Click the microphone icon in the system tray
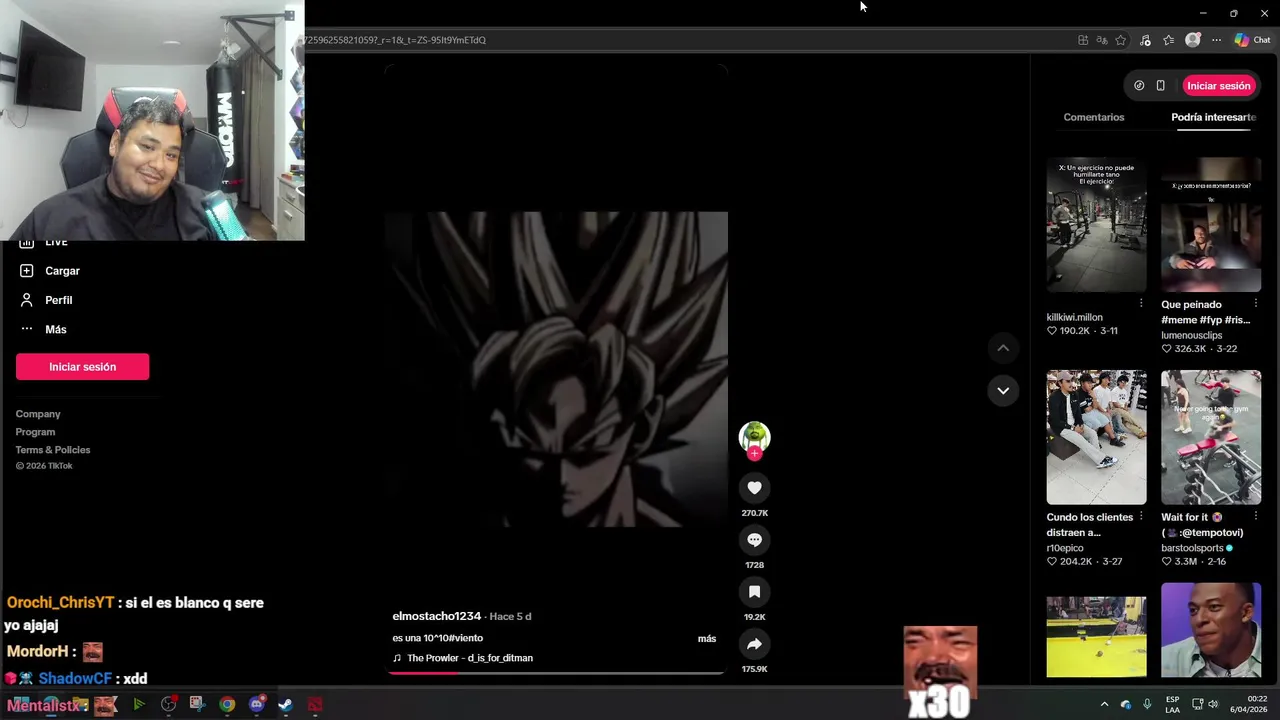 [x=1147, y=704]
